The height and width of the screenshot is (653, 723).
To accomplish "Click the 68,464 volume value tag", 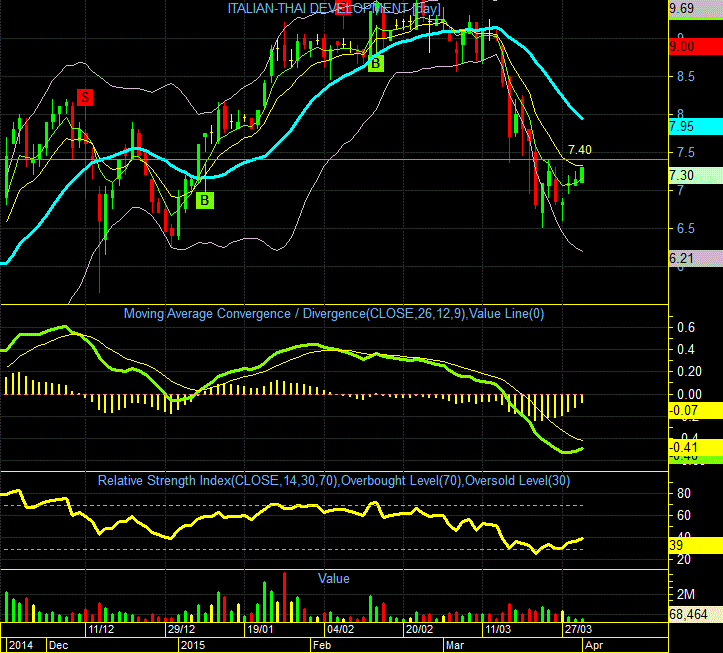I will [696, 614].
